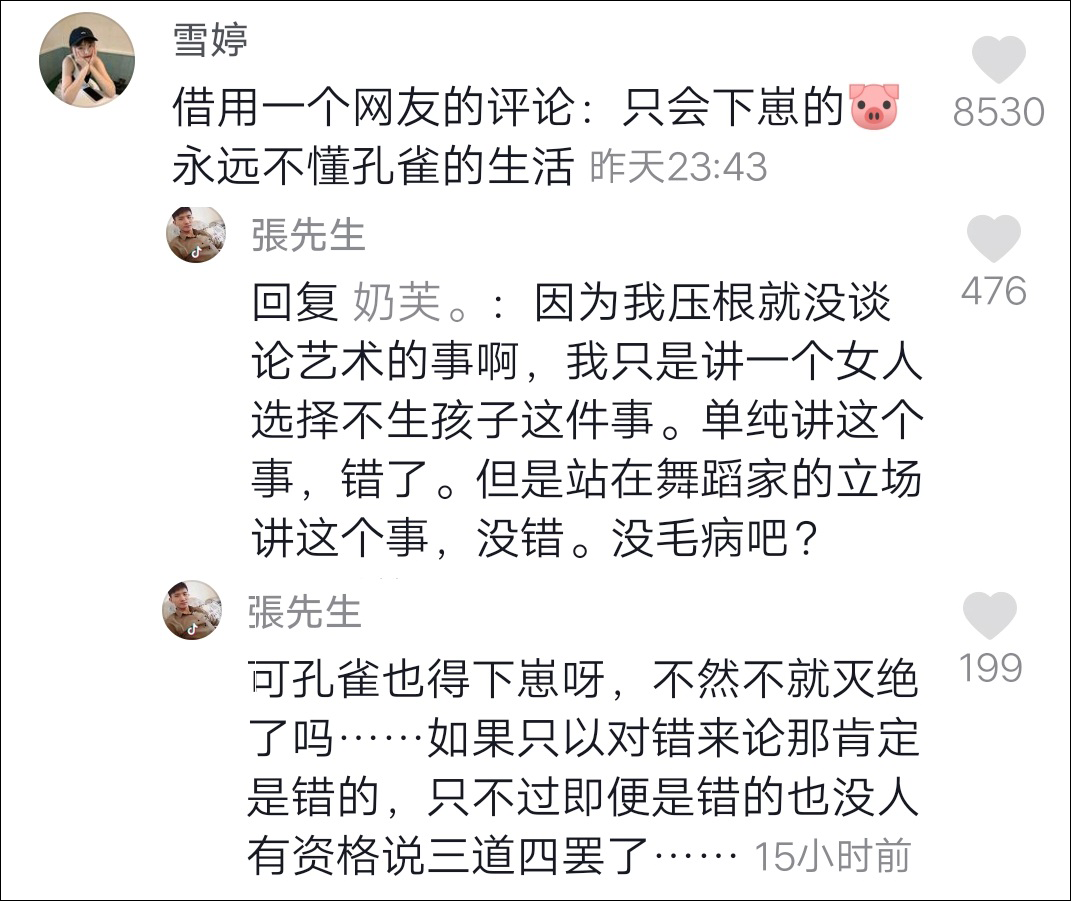Click the 昨天23:43 timestamp
The image size is (1071, 901).
pos(678,167)
